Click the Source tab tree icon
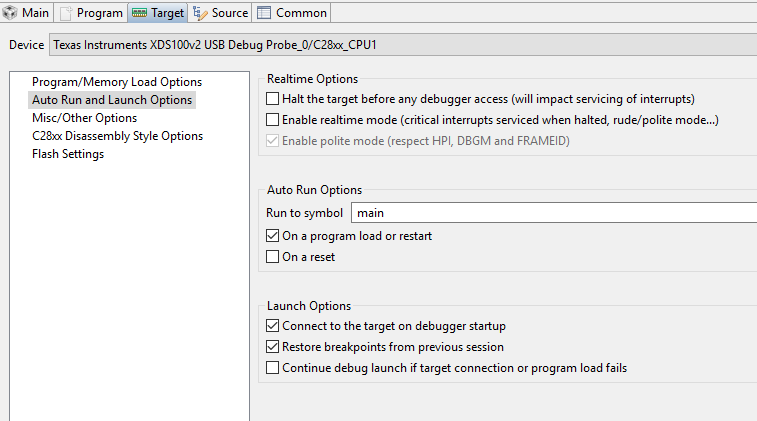Viewport: 757px width, 421px height. point(200,14)
